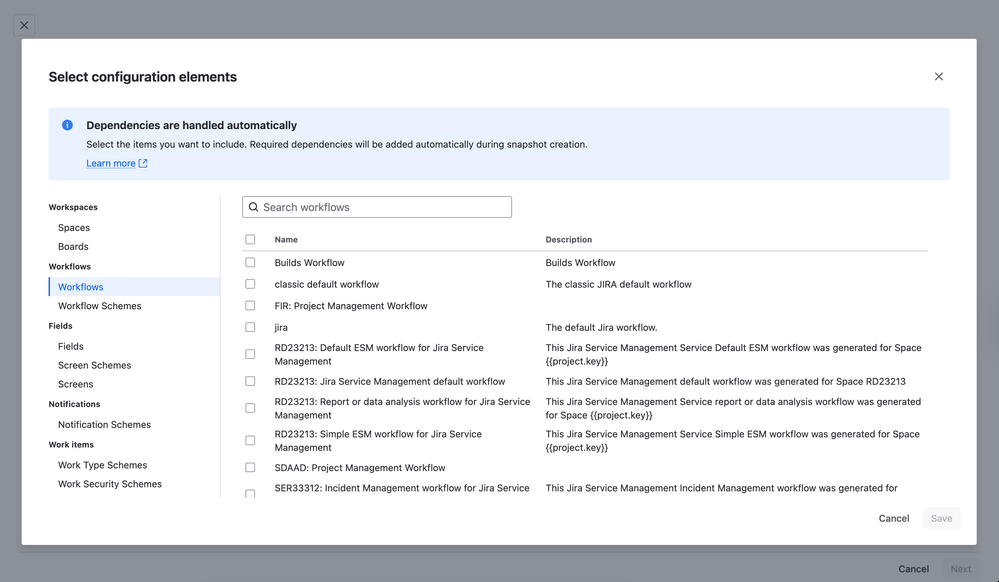The height and width of the screenshot is (582, 999).
Task: Click the 'classic default workflow' name
Action: click(327, 284)
